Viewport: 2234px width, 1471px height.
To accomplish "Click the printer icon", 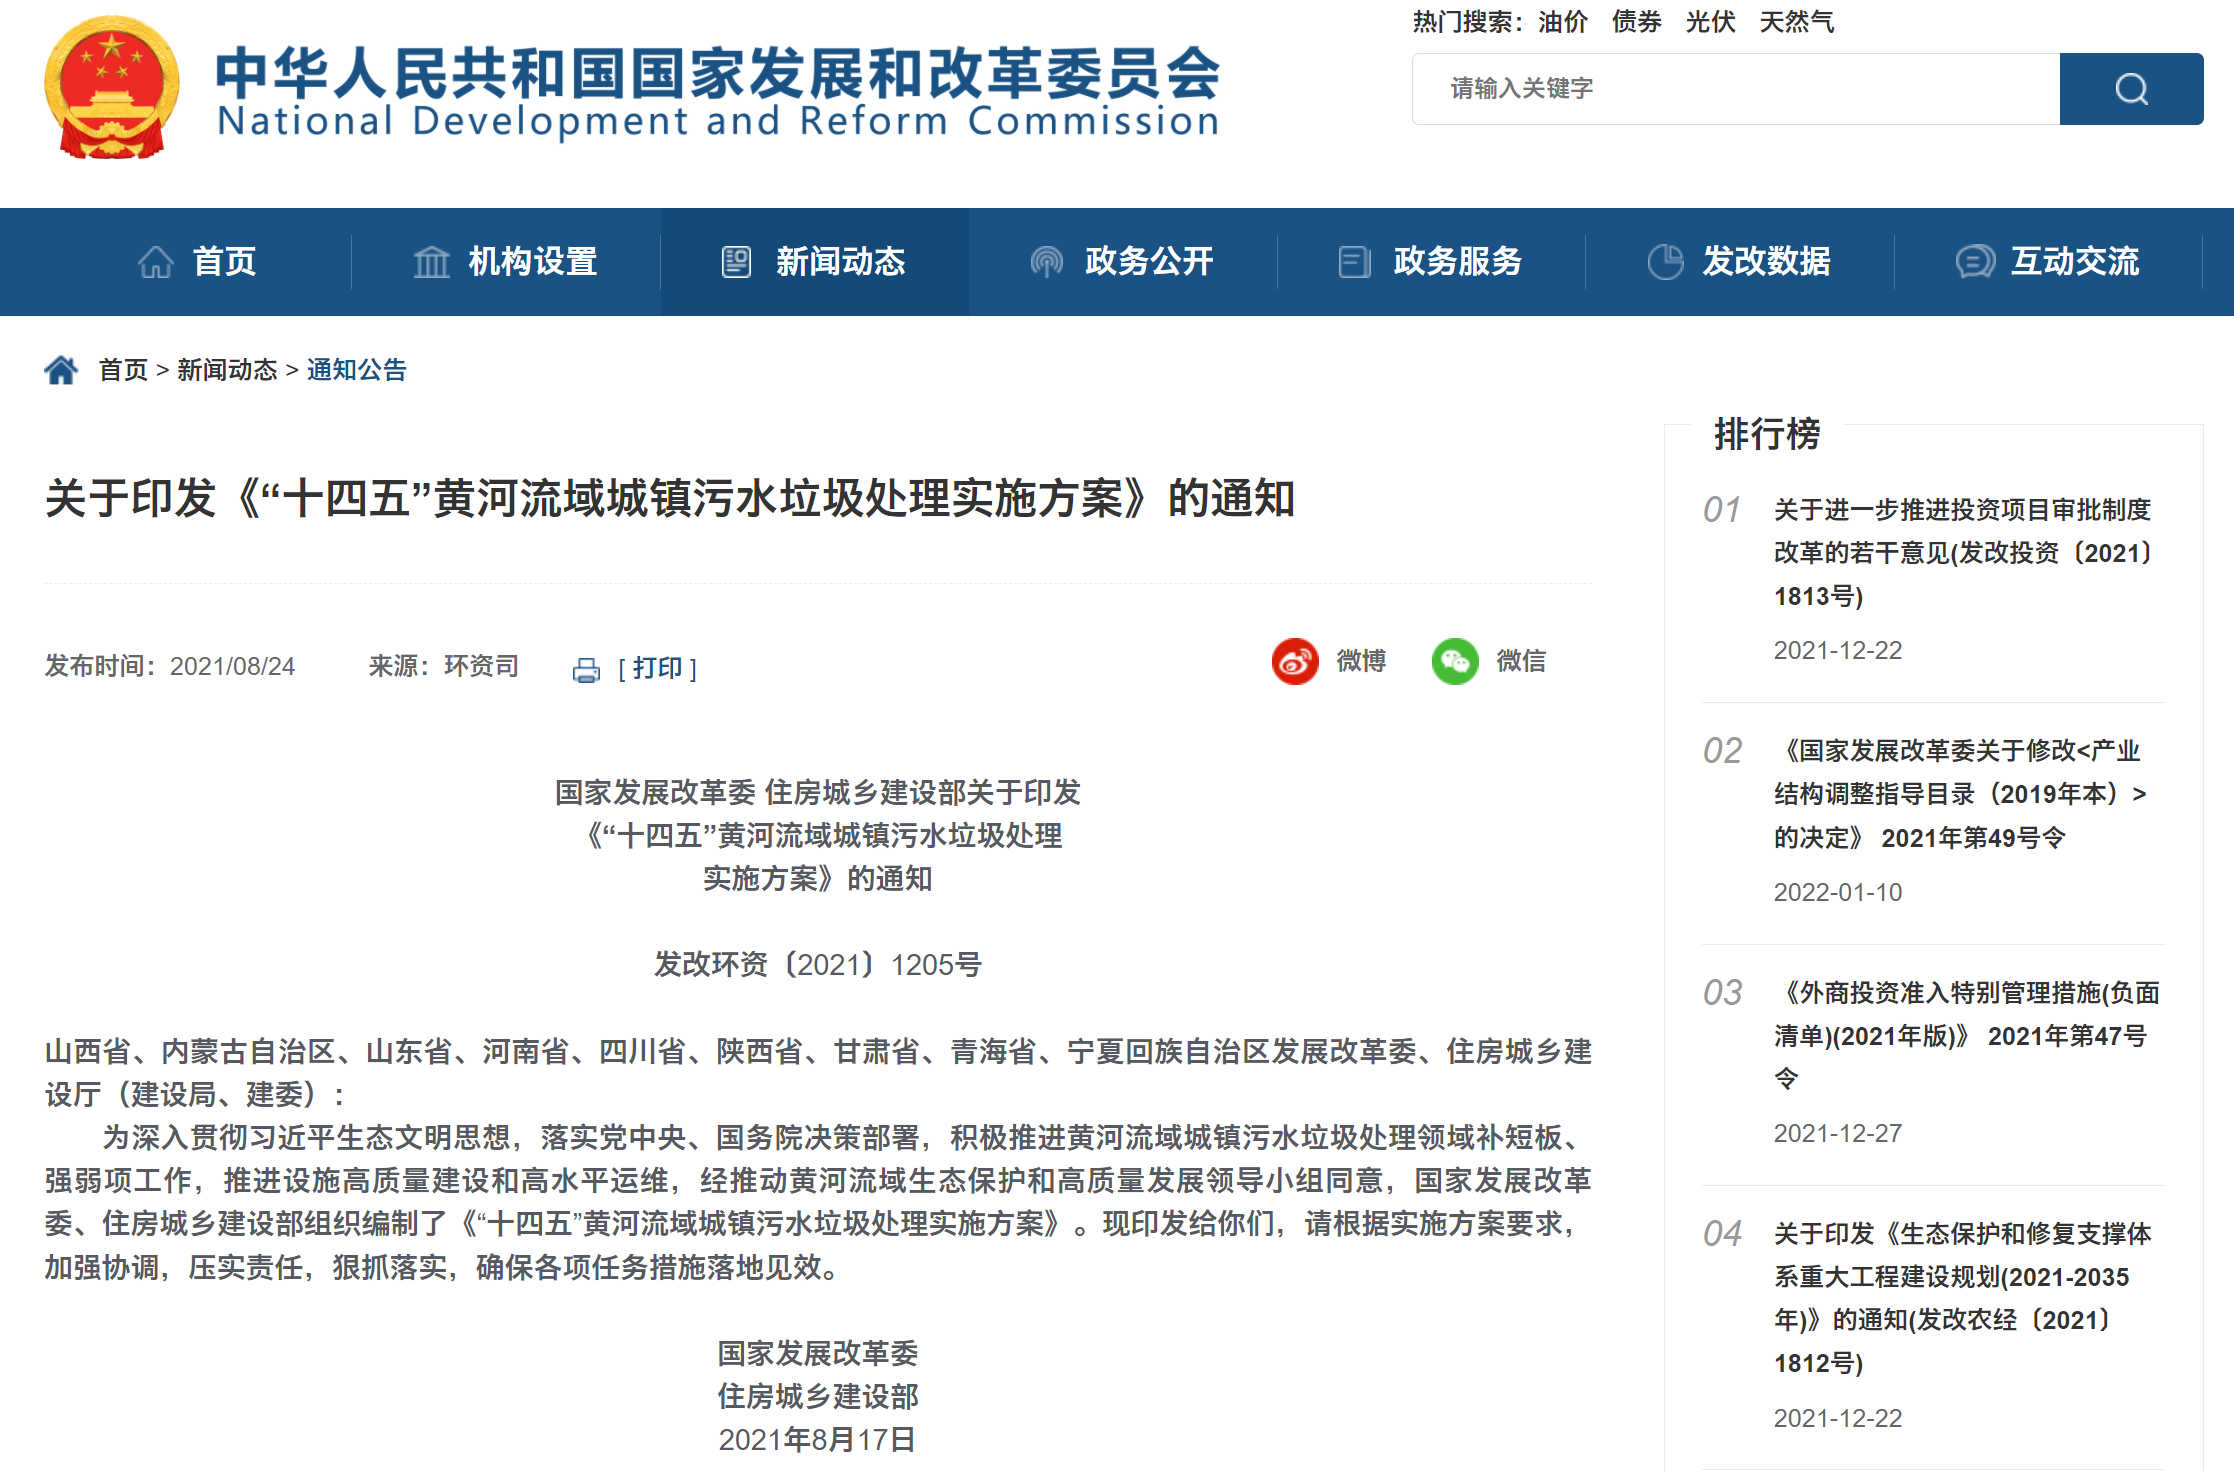I will [x=586, y=669].
